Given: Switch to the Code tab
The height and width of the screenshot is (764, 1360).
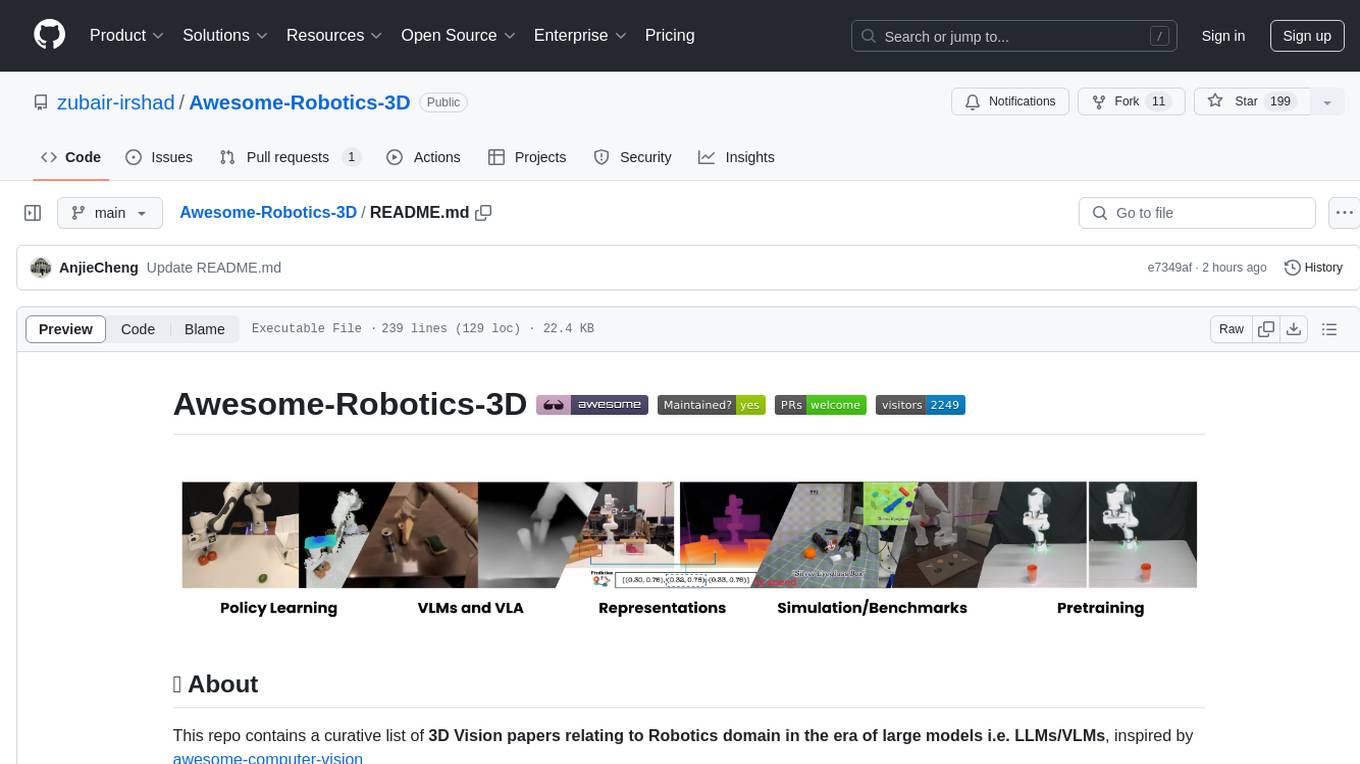Looking at the screenshot, I should click(71, 157).
